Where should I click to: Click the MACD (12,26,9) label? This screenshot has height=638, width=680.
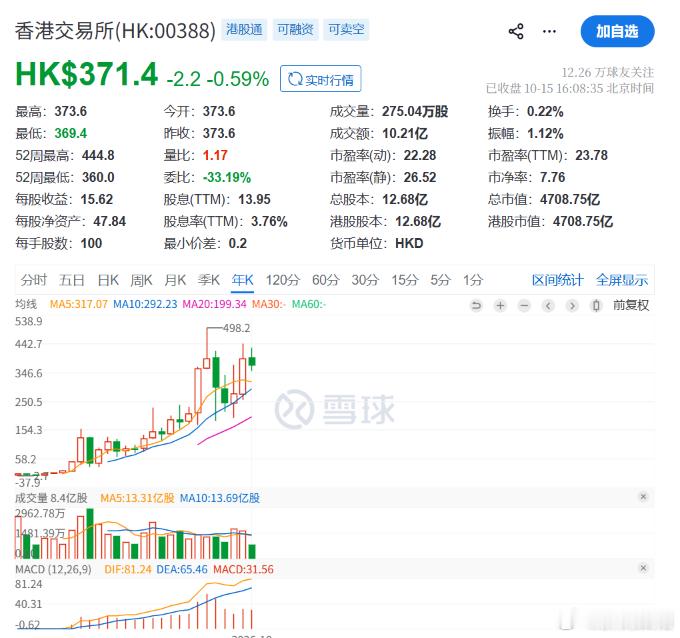point(53,569)
